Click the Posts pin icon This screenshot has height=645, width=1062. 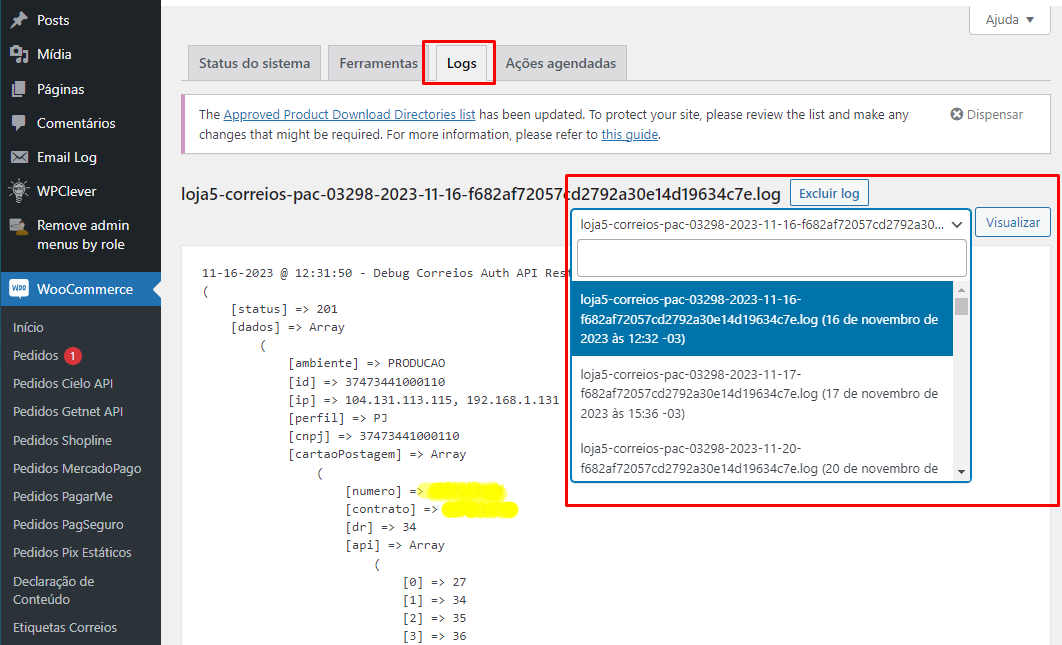19,20
